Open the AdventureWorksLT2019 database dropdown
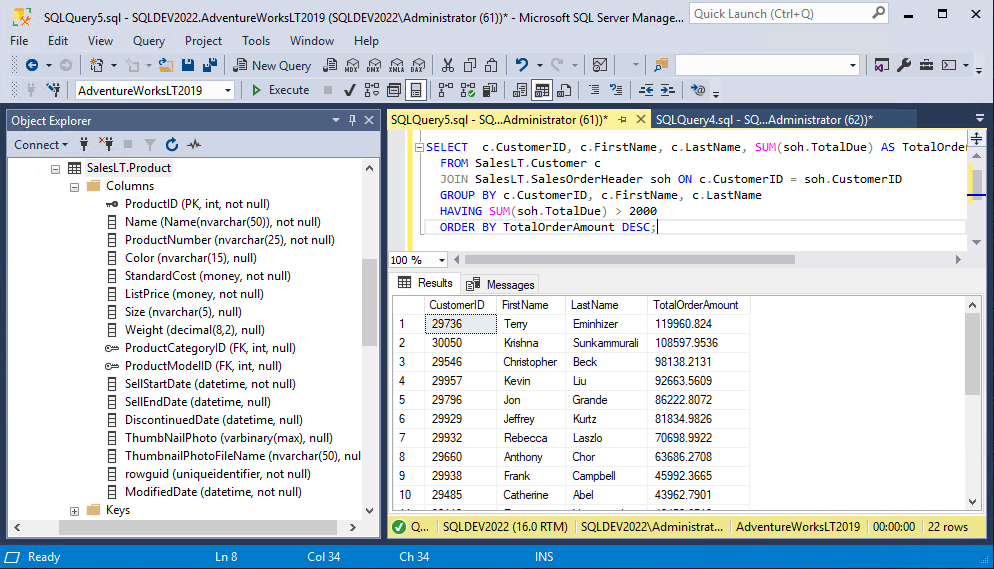 [x=228, y=91]
